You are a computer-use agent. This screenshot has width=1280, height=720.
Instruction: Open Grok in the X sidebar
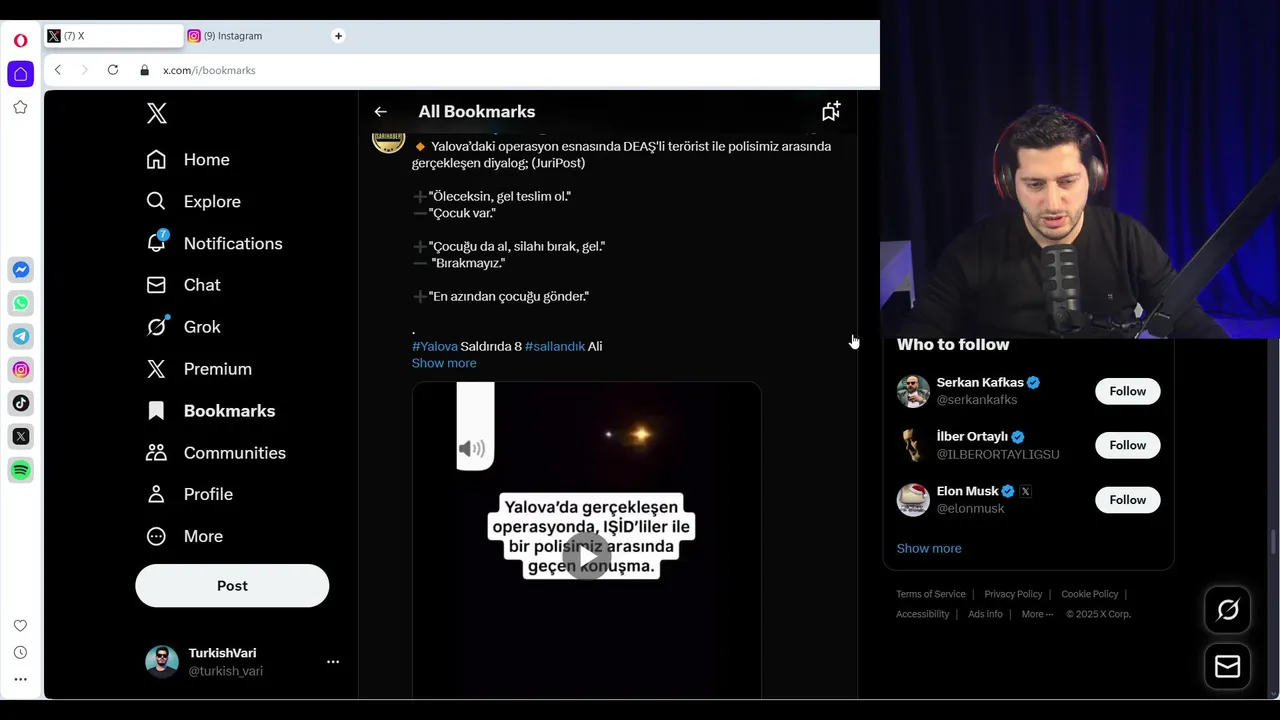coord(183,327)
